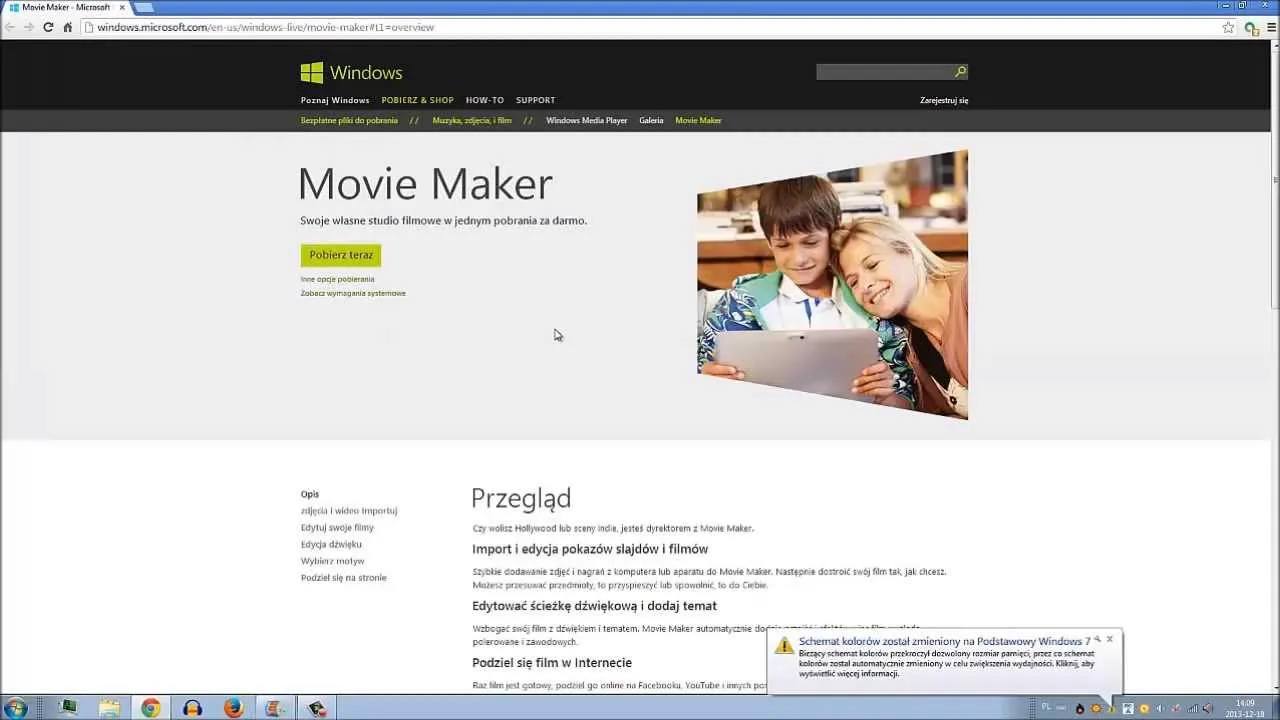Click the Zarejestruj się link
This screenshot has width=1280, height=720.
tap(944, 100)
